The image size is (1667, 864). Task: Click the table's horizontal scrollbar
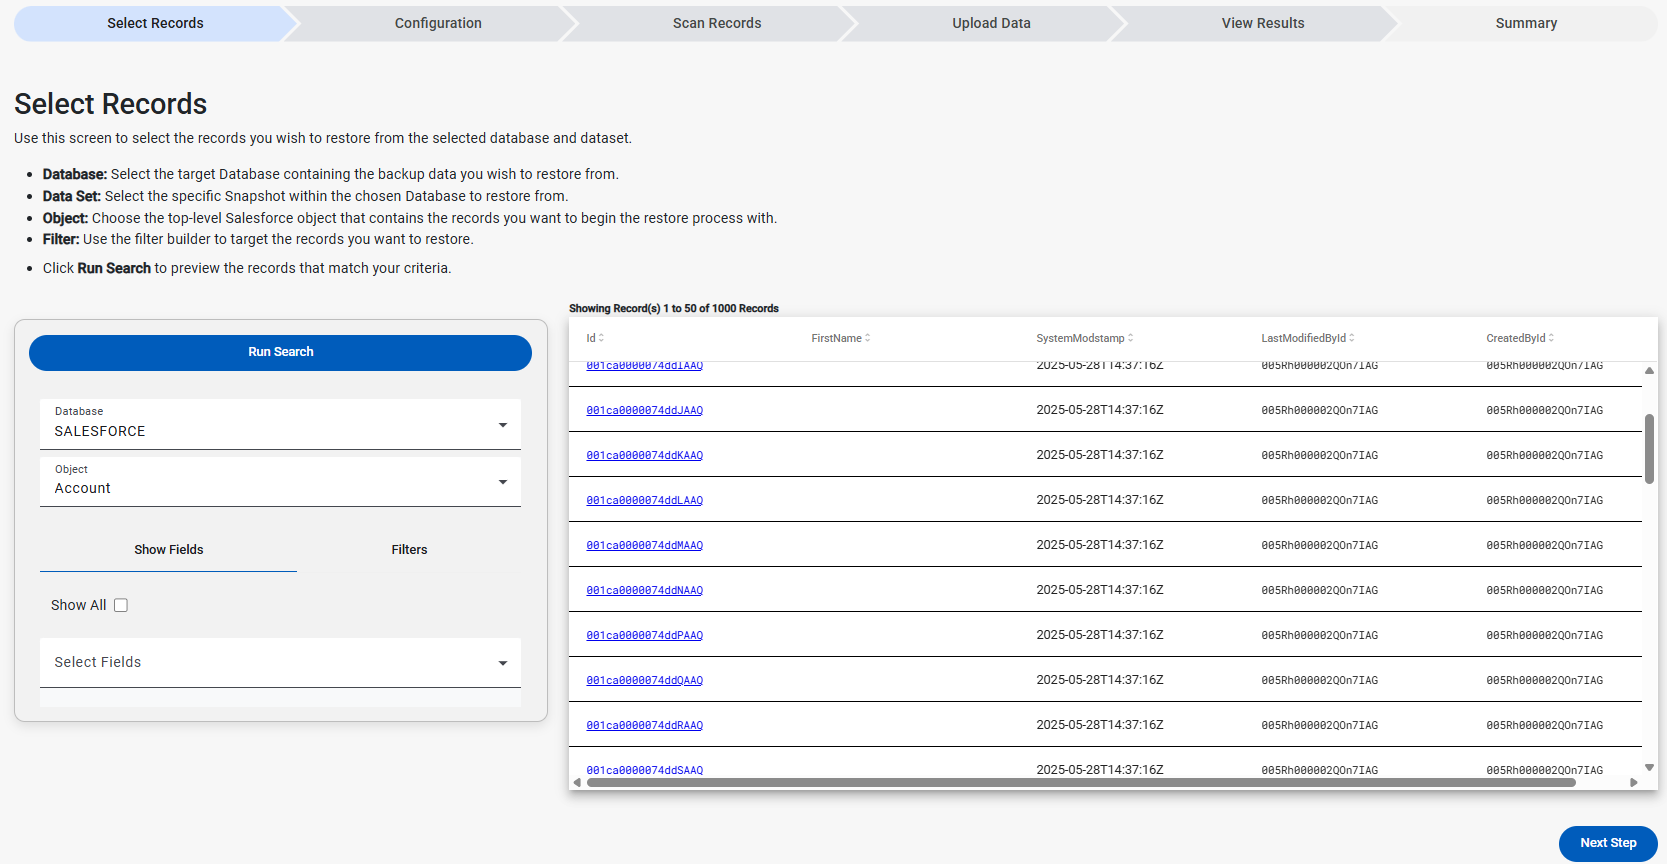coord(1080,783)
